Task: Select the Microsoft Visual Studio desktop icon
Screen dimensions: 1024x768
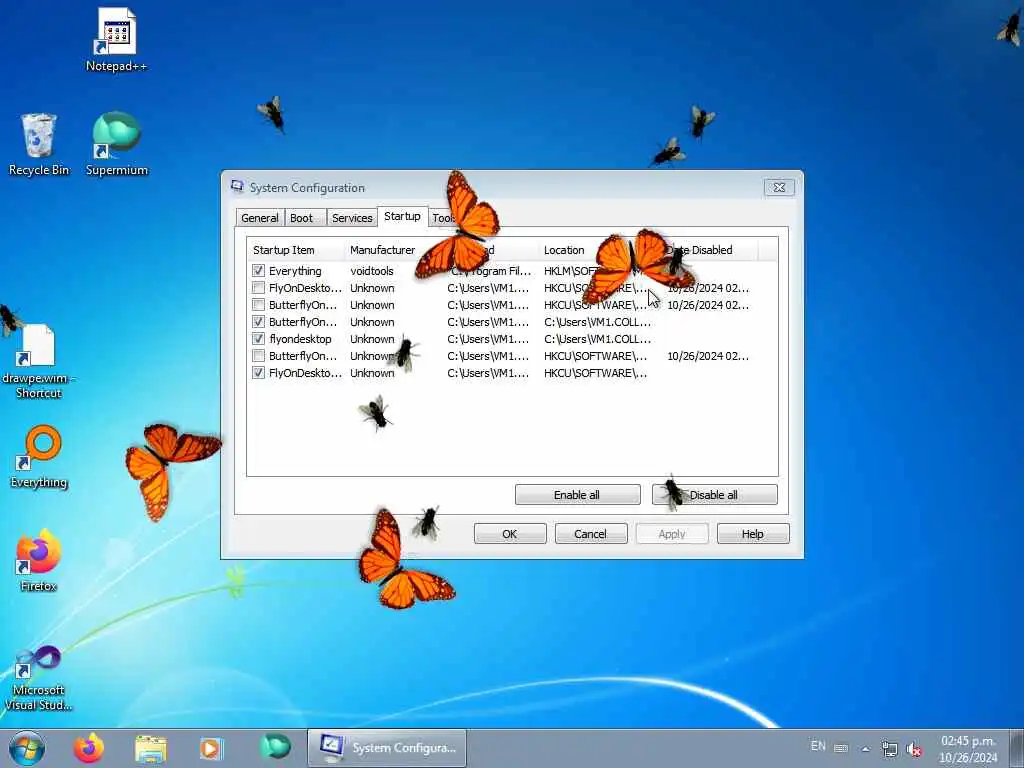Action: tap(39, 677)
